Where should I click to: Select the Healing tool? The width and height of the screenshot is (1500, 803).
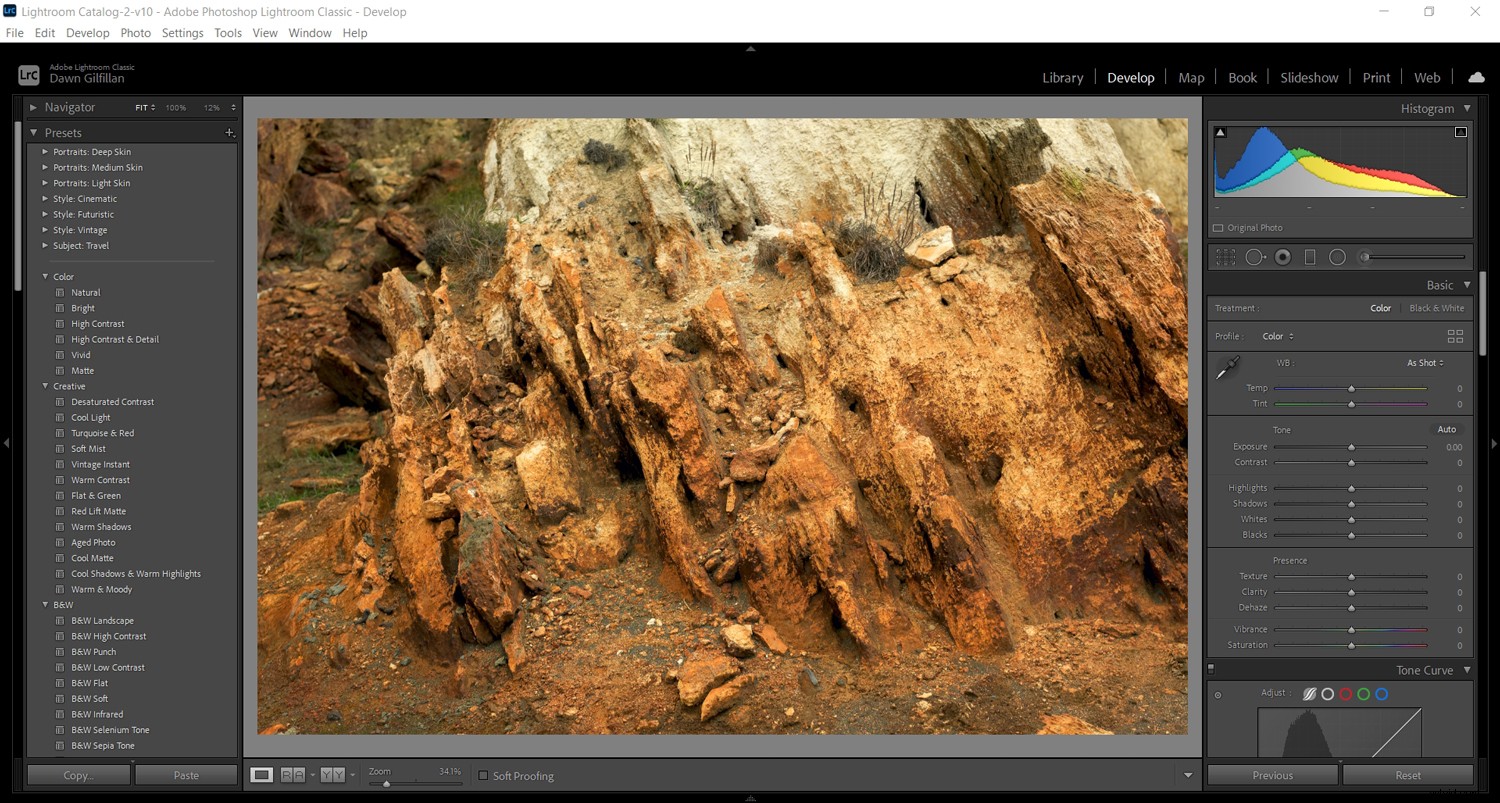(x=1254, y=256)
